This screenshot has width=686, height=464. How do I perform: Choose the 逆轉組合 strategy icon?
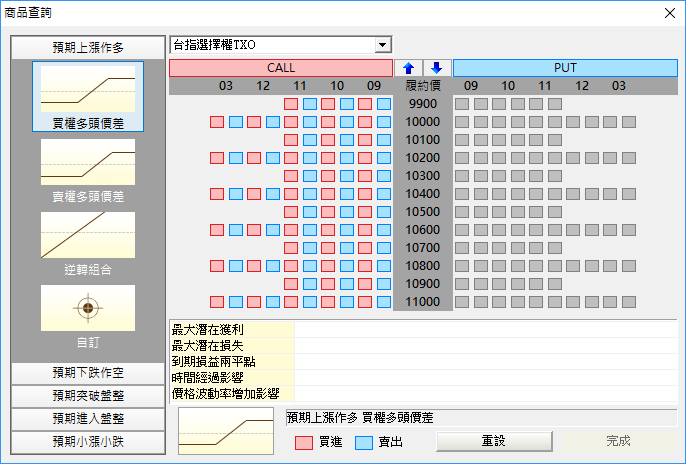tap(87, 236)
